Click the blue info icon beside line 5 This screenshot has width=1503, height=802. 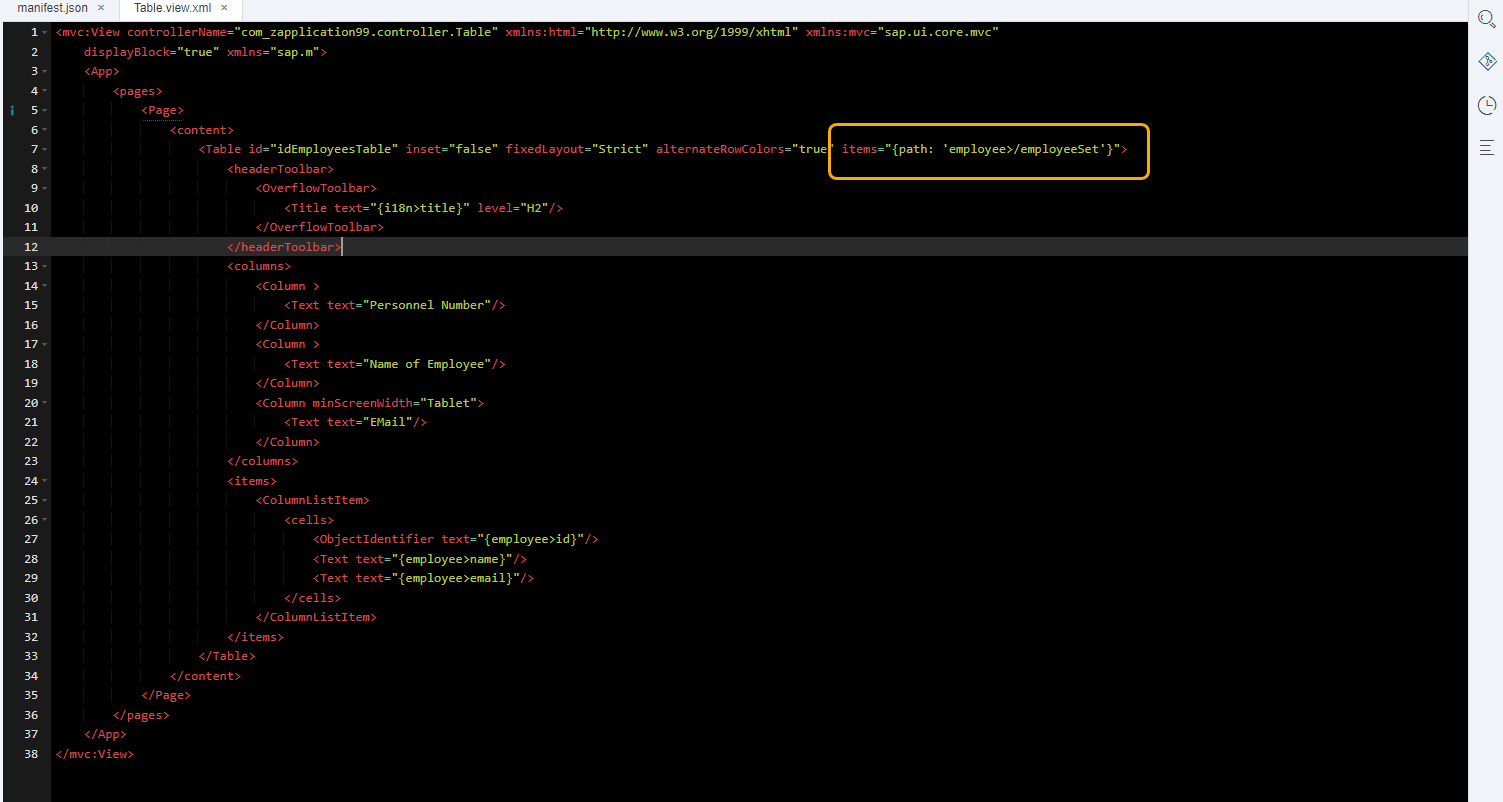[x=11, y=110]
